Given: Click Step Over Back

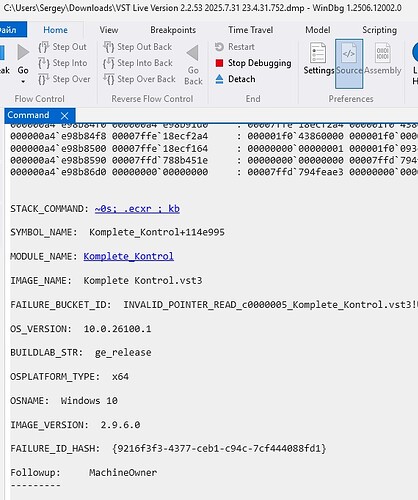Looking at the screenshot, I should click(x=139, y=79).
